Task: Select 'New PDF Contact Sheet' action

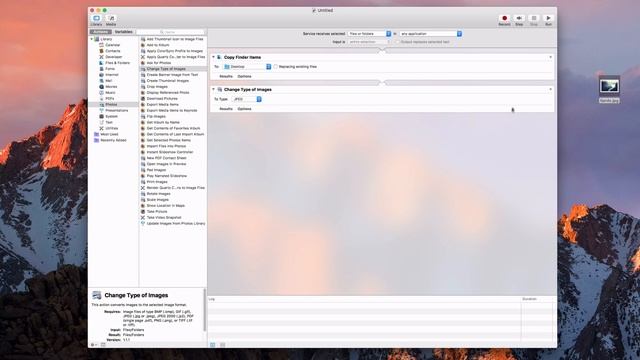Action: 167,158
